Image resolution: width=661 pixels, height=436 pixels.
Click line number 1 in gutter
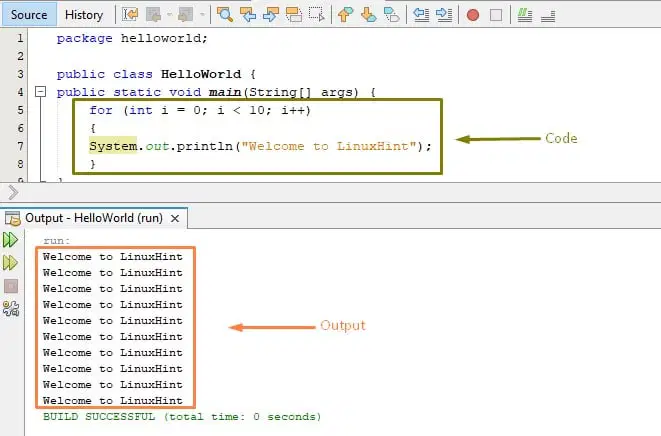pos(20,38)
